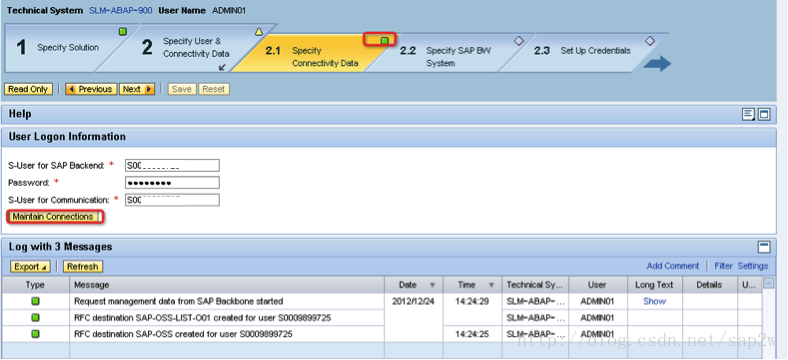Sort by the Message column header
Viewport: 788px width, 360px height.
tap(227, 285)
